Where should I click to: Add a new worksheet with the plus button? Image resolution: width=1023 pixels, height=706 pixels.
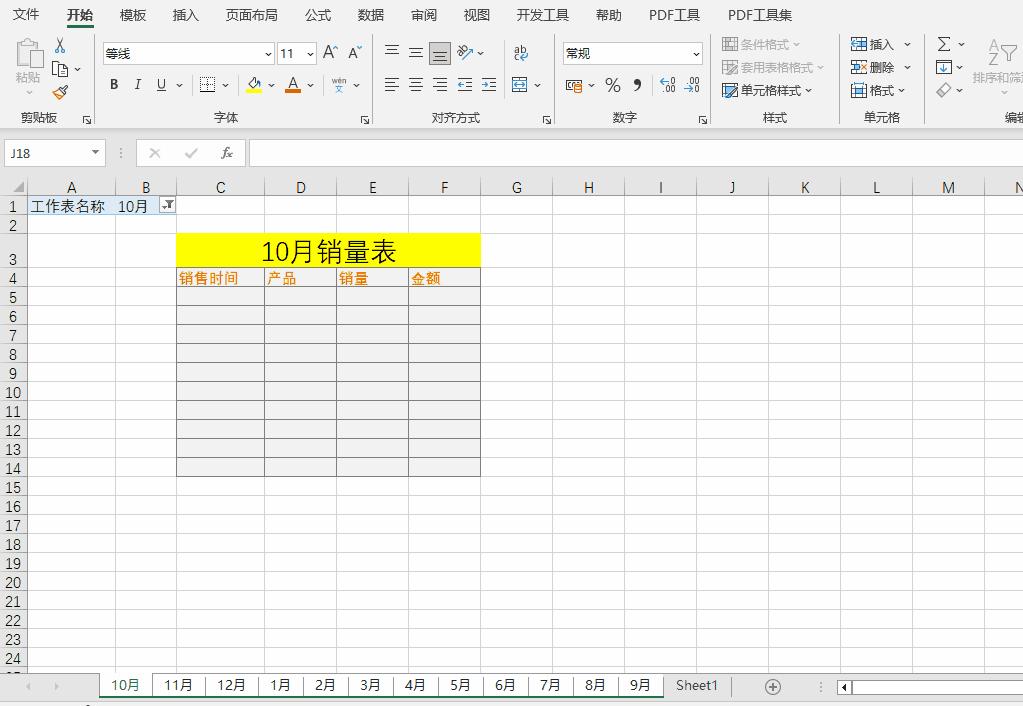click(x=773, y=685)
